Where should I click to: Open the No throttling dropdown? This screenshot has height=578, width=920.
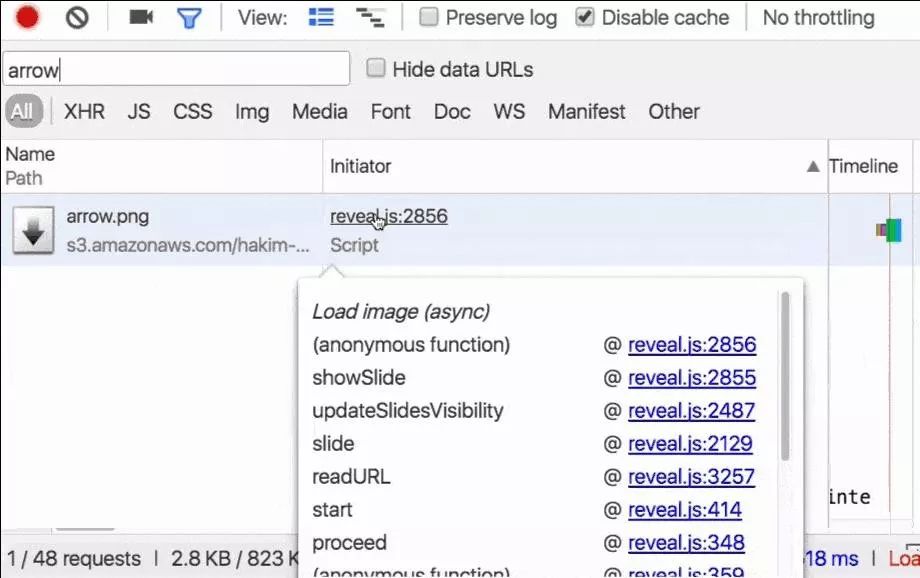point(818,18)
